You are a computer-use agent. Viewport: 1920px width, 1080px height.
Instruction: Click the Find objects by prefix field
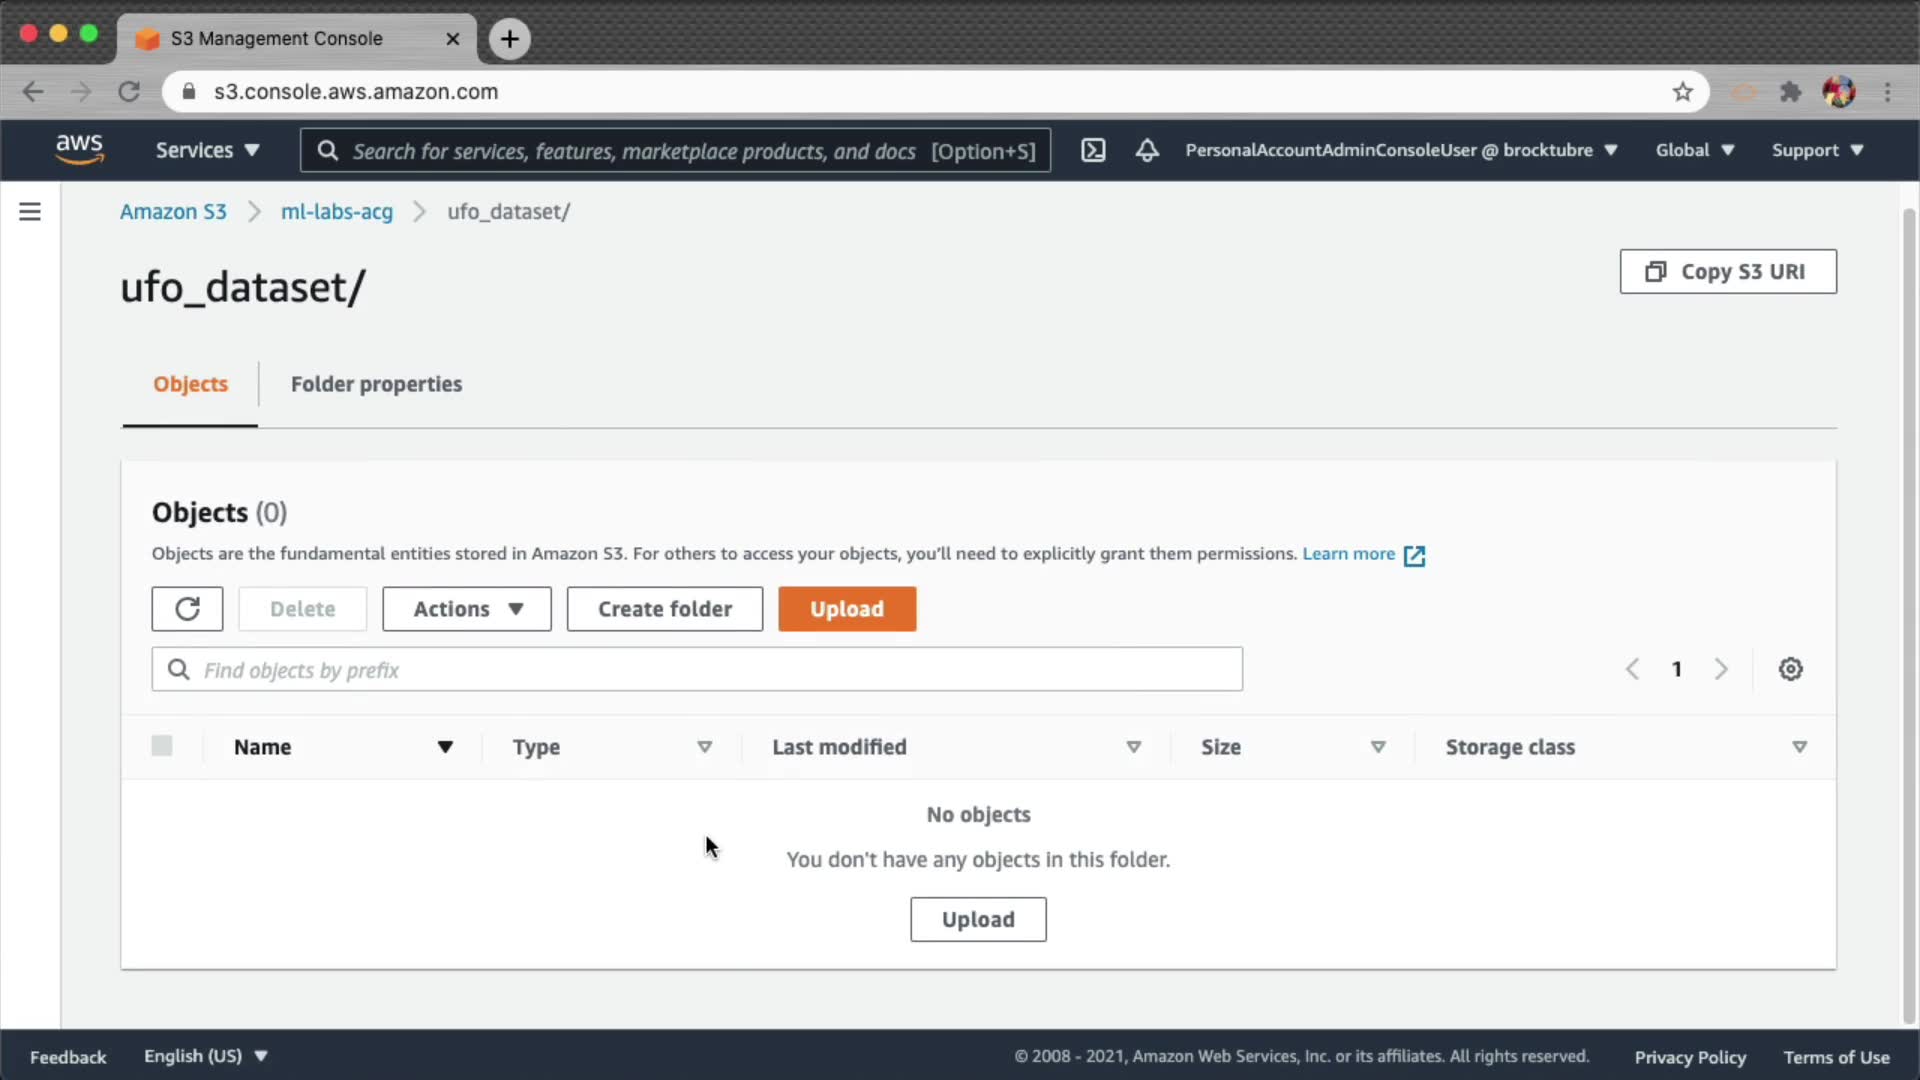(x=697, y=669)
